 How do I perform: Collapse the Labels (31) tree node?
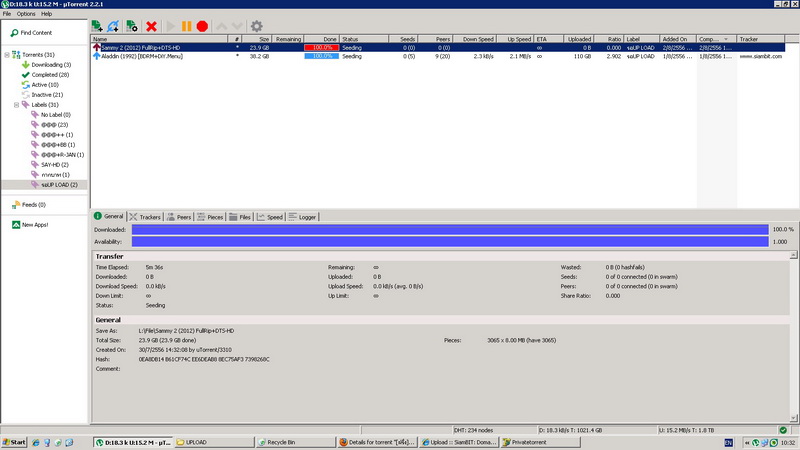tap(16, 105)
